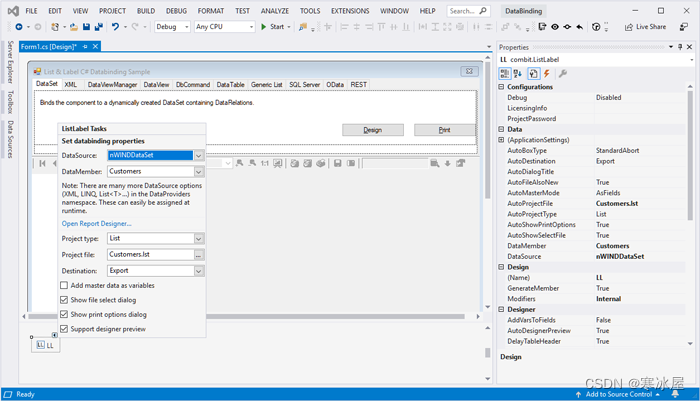Sort properties alphabetically
700x401 pixels.
pyautogui.click(x=518, y=74)
